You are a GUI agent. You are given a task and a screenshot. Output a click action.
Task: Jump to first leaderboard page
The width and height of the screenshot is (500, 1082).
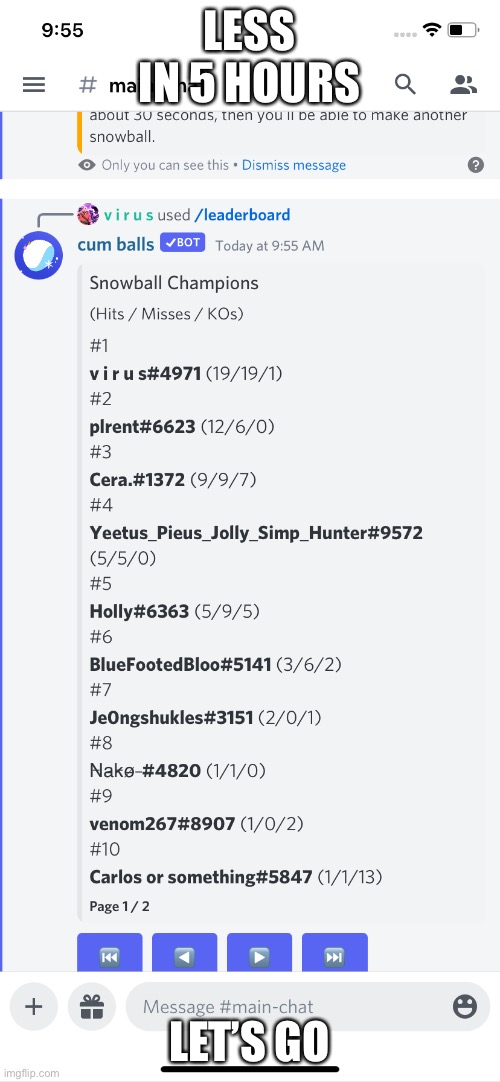[110, 954]
